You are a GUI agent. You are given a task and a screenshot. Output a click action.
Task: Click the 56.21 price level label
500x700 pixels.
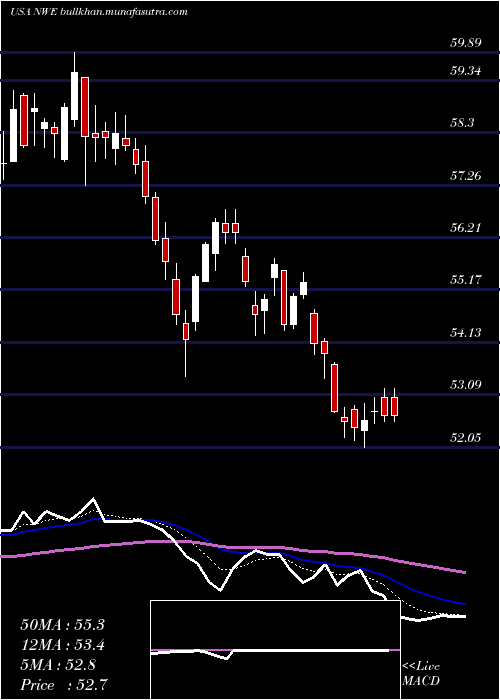(466, 228)
